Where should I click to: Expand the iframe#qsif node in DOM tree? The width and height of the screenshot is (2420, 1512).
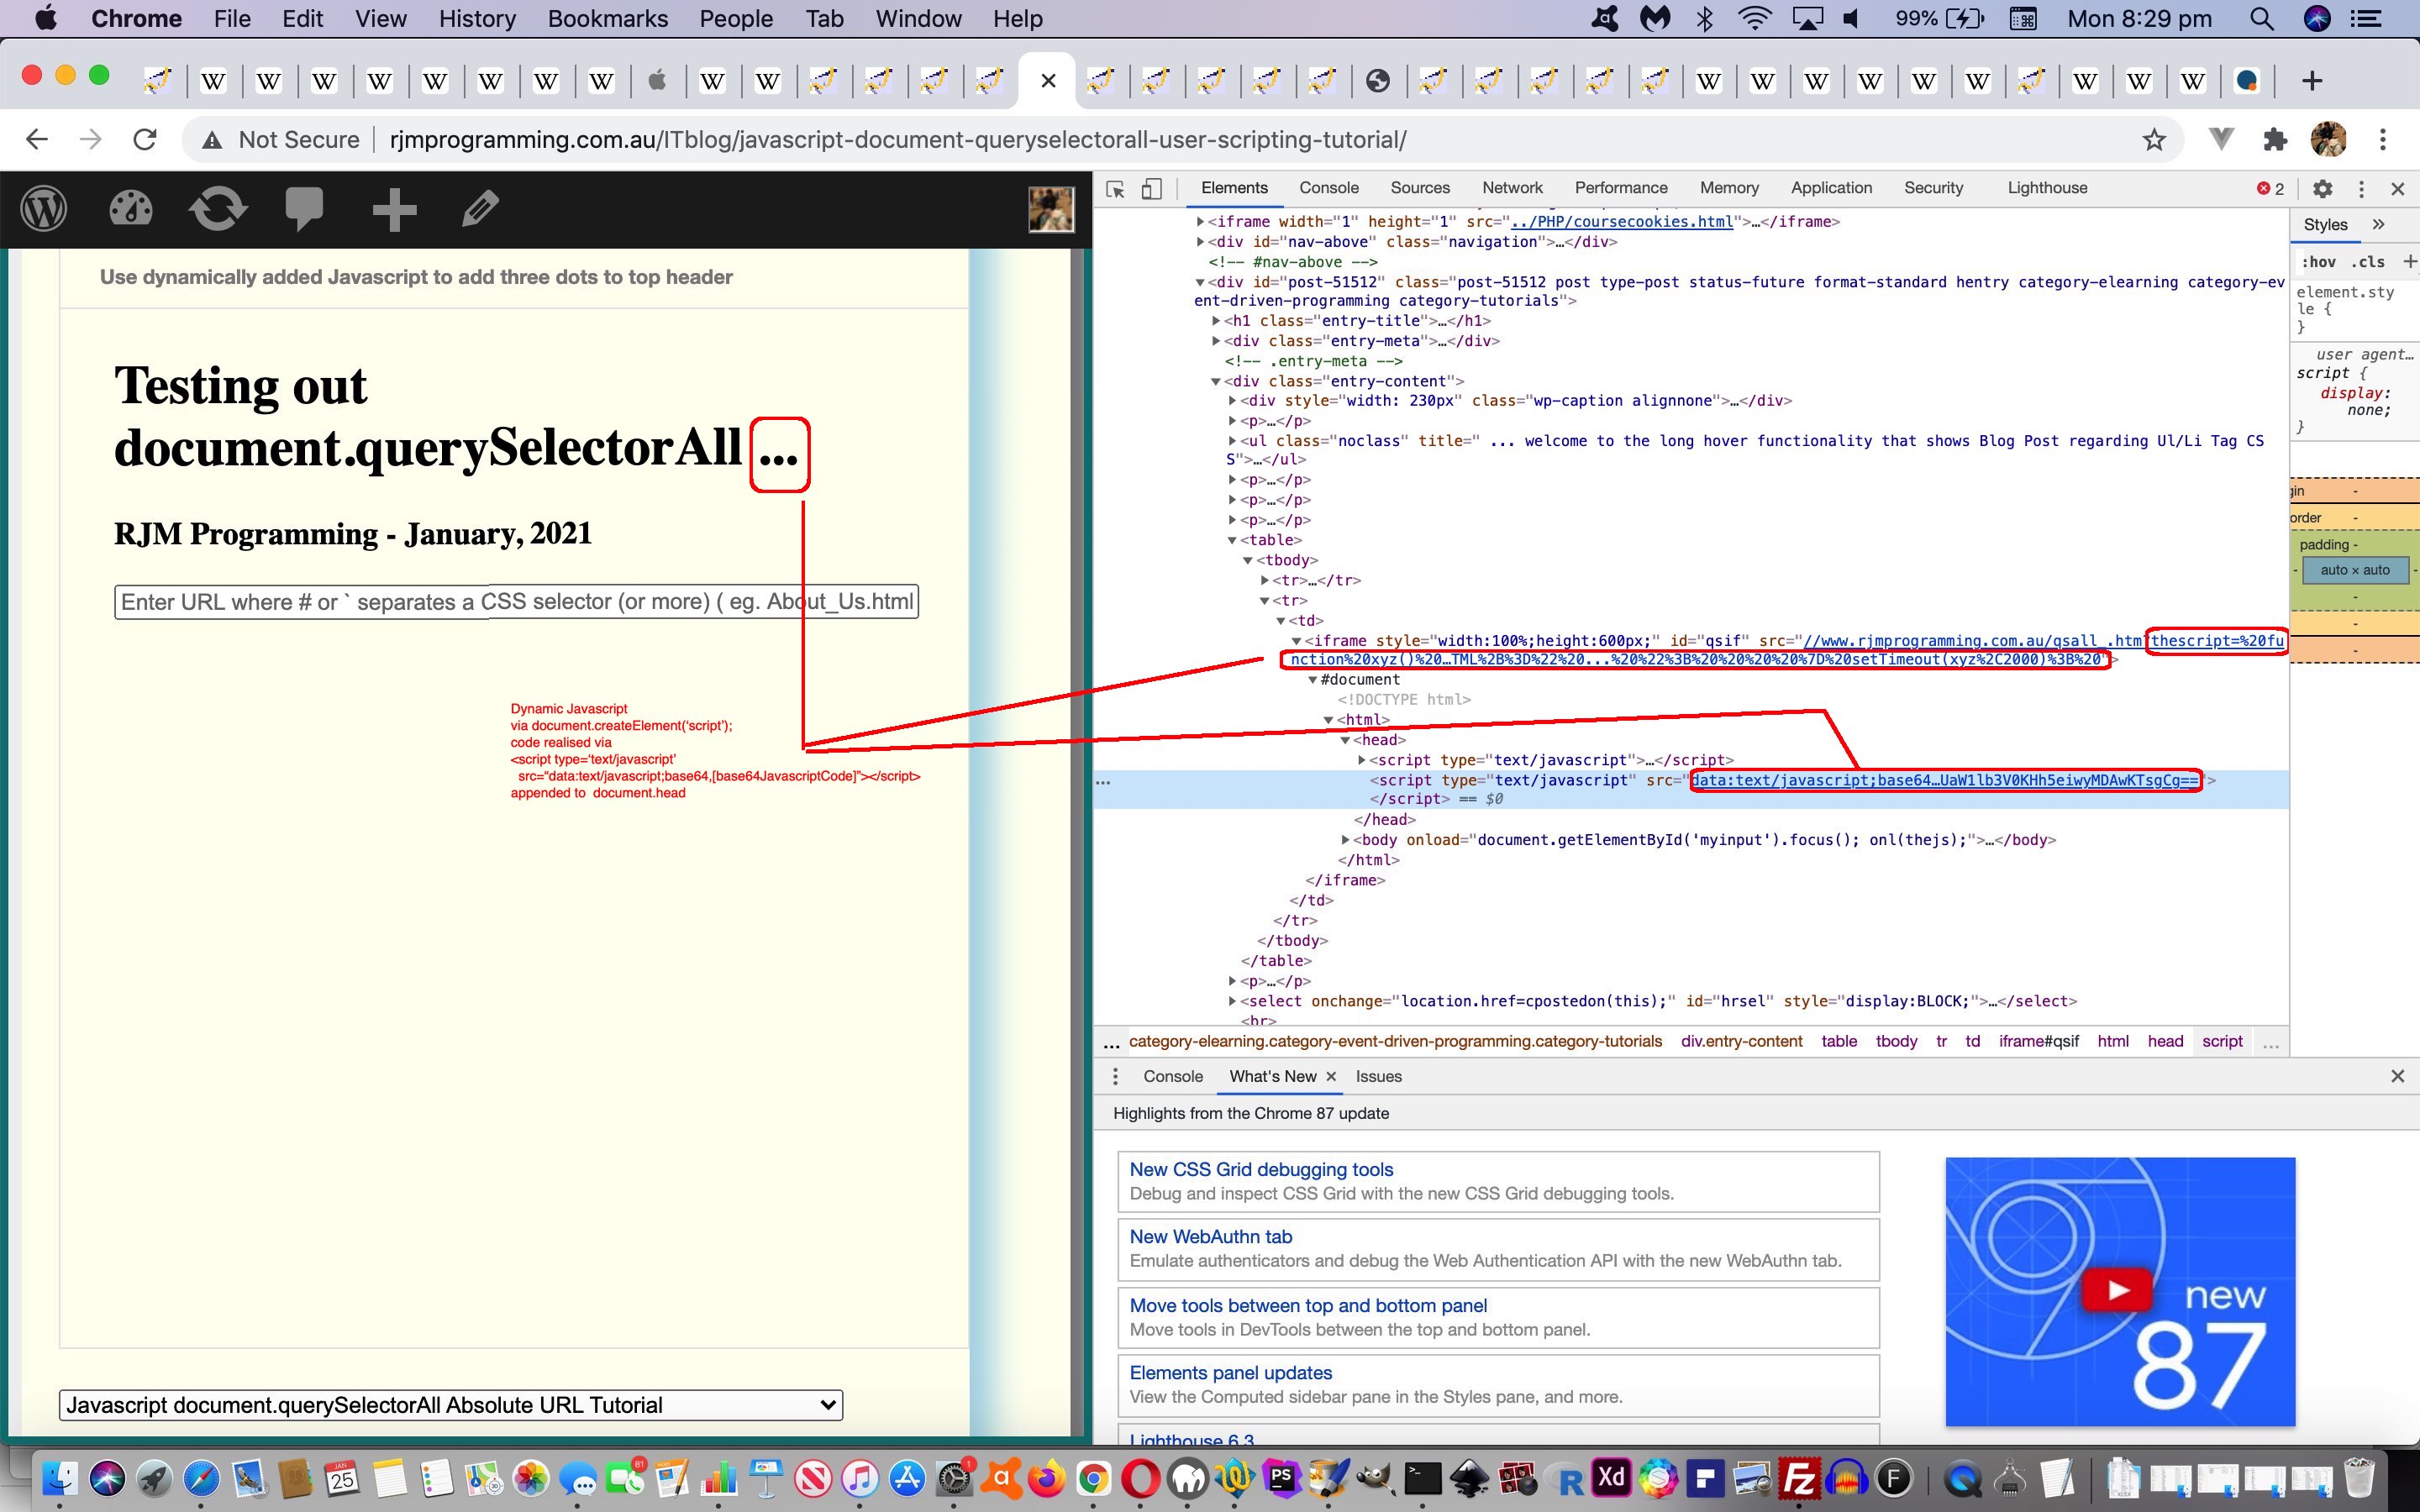1295,639
